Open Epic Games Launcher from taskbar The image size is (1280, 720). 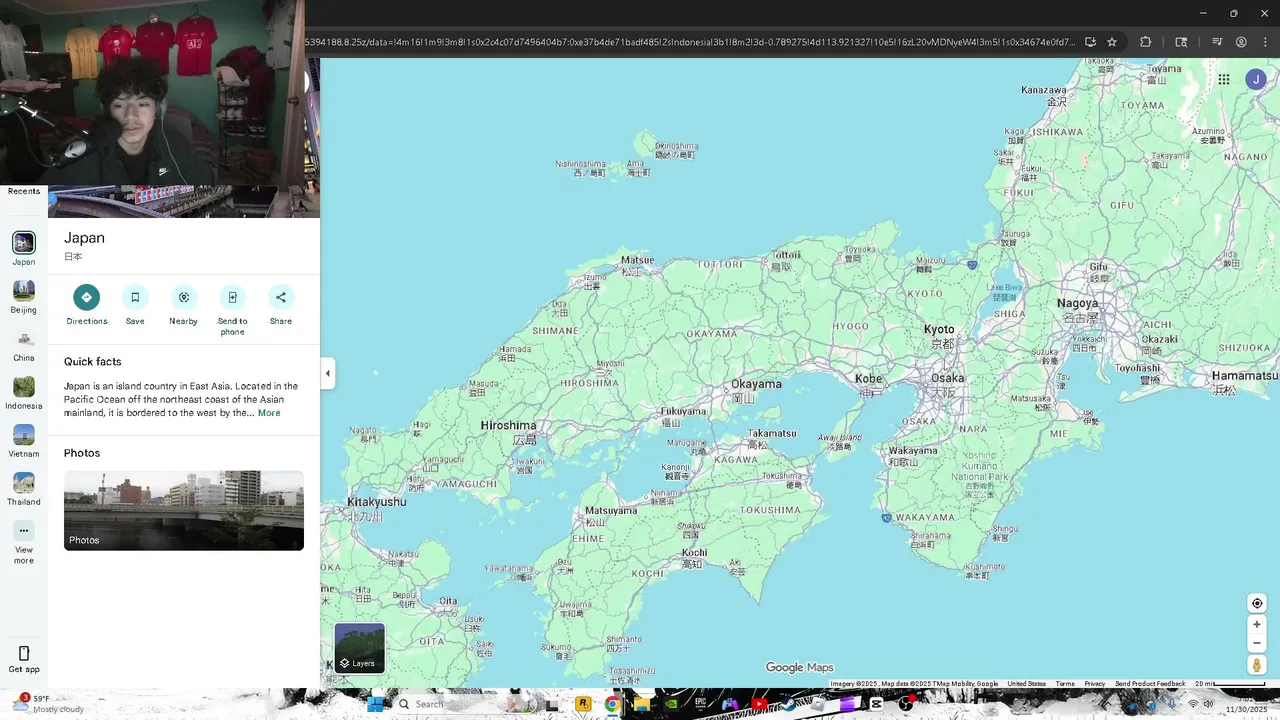coord(701,704)
